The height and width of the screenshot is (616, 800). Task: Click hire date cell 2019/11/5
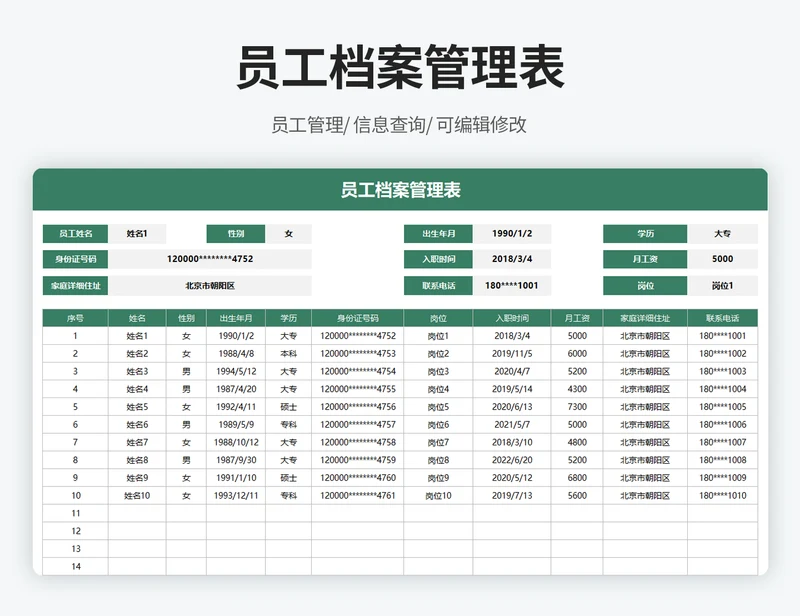click(512, 354)
